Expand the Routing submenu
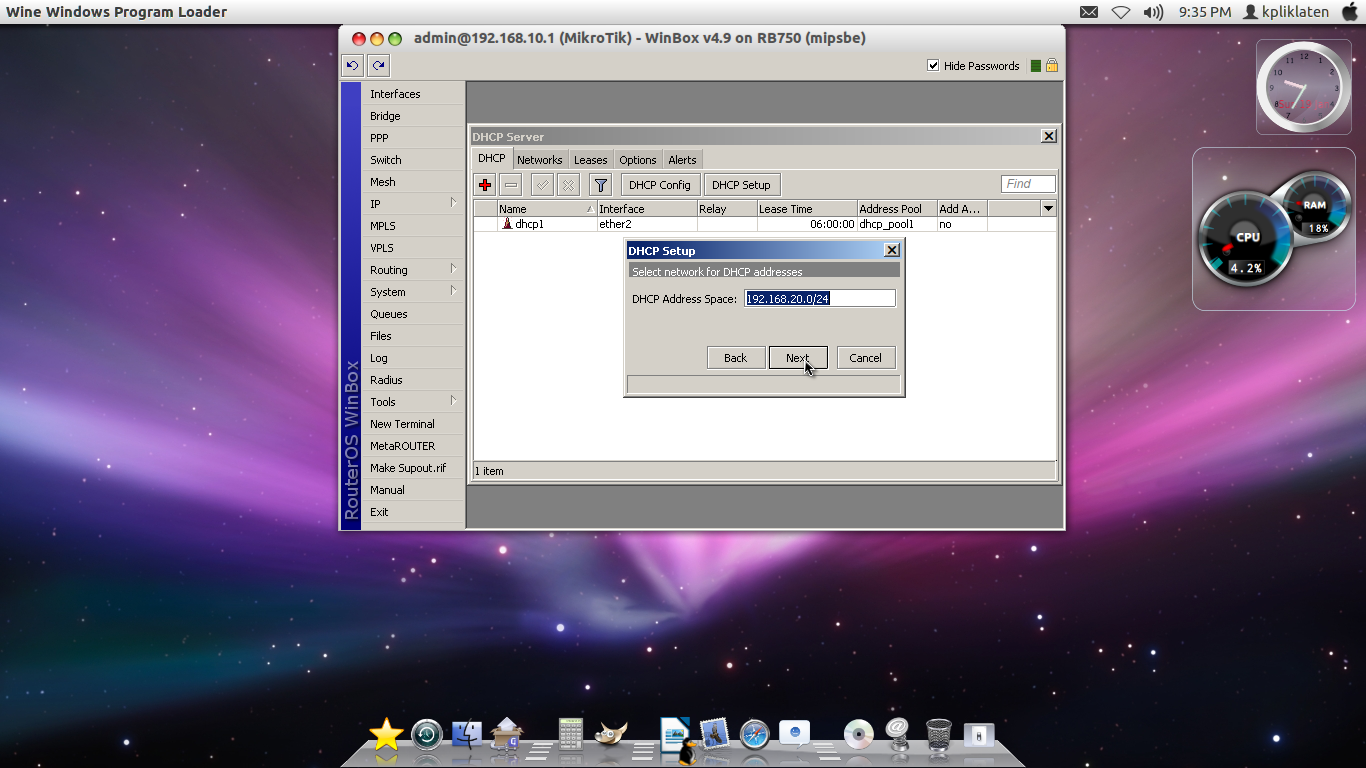1366x768 pixels. point(453,269)
